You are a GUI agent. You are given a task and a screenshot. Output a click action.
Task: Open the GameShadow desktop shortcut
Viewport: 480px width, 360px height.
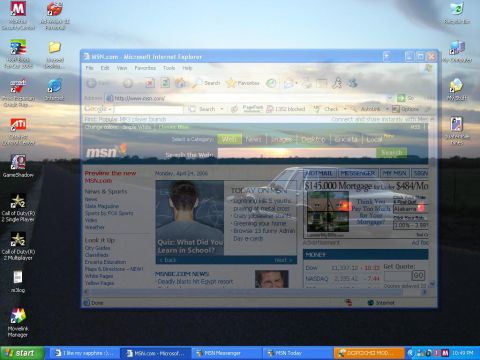(x=18, y=165)
